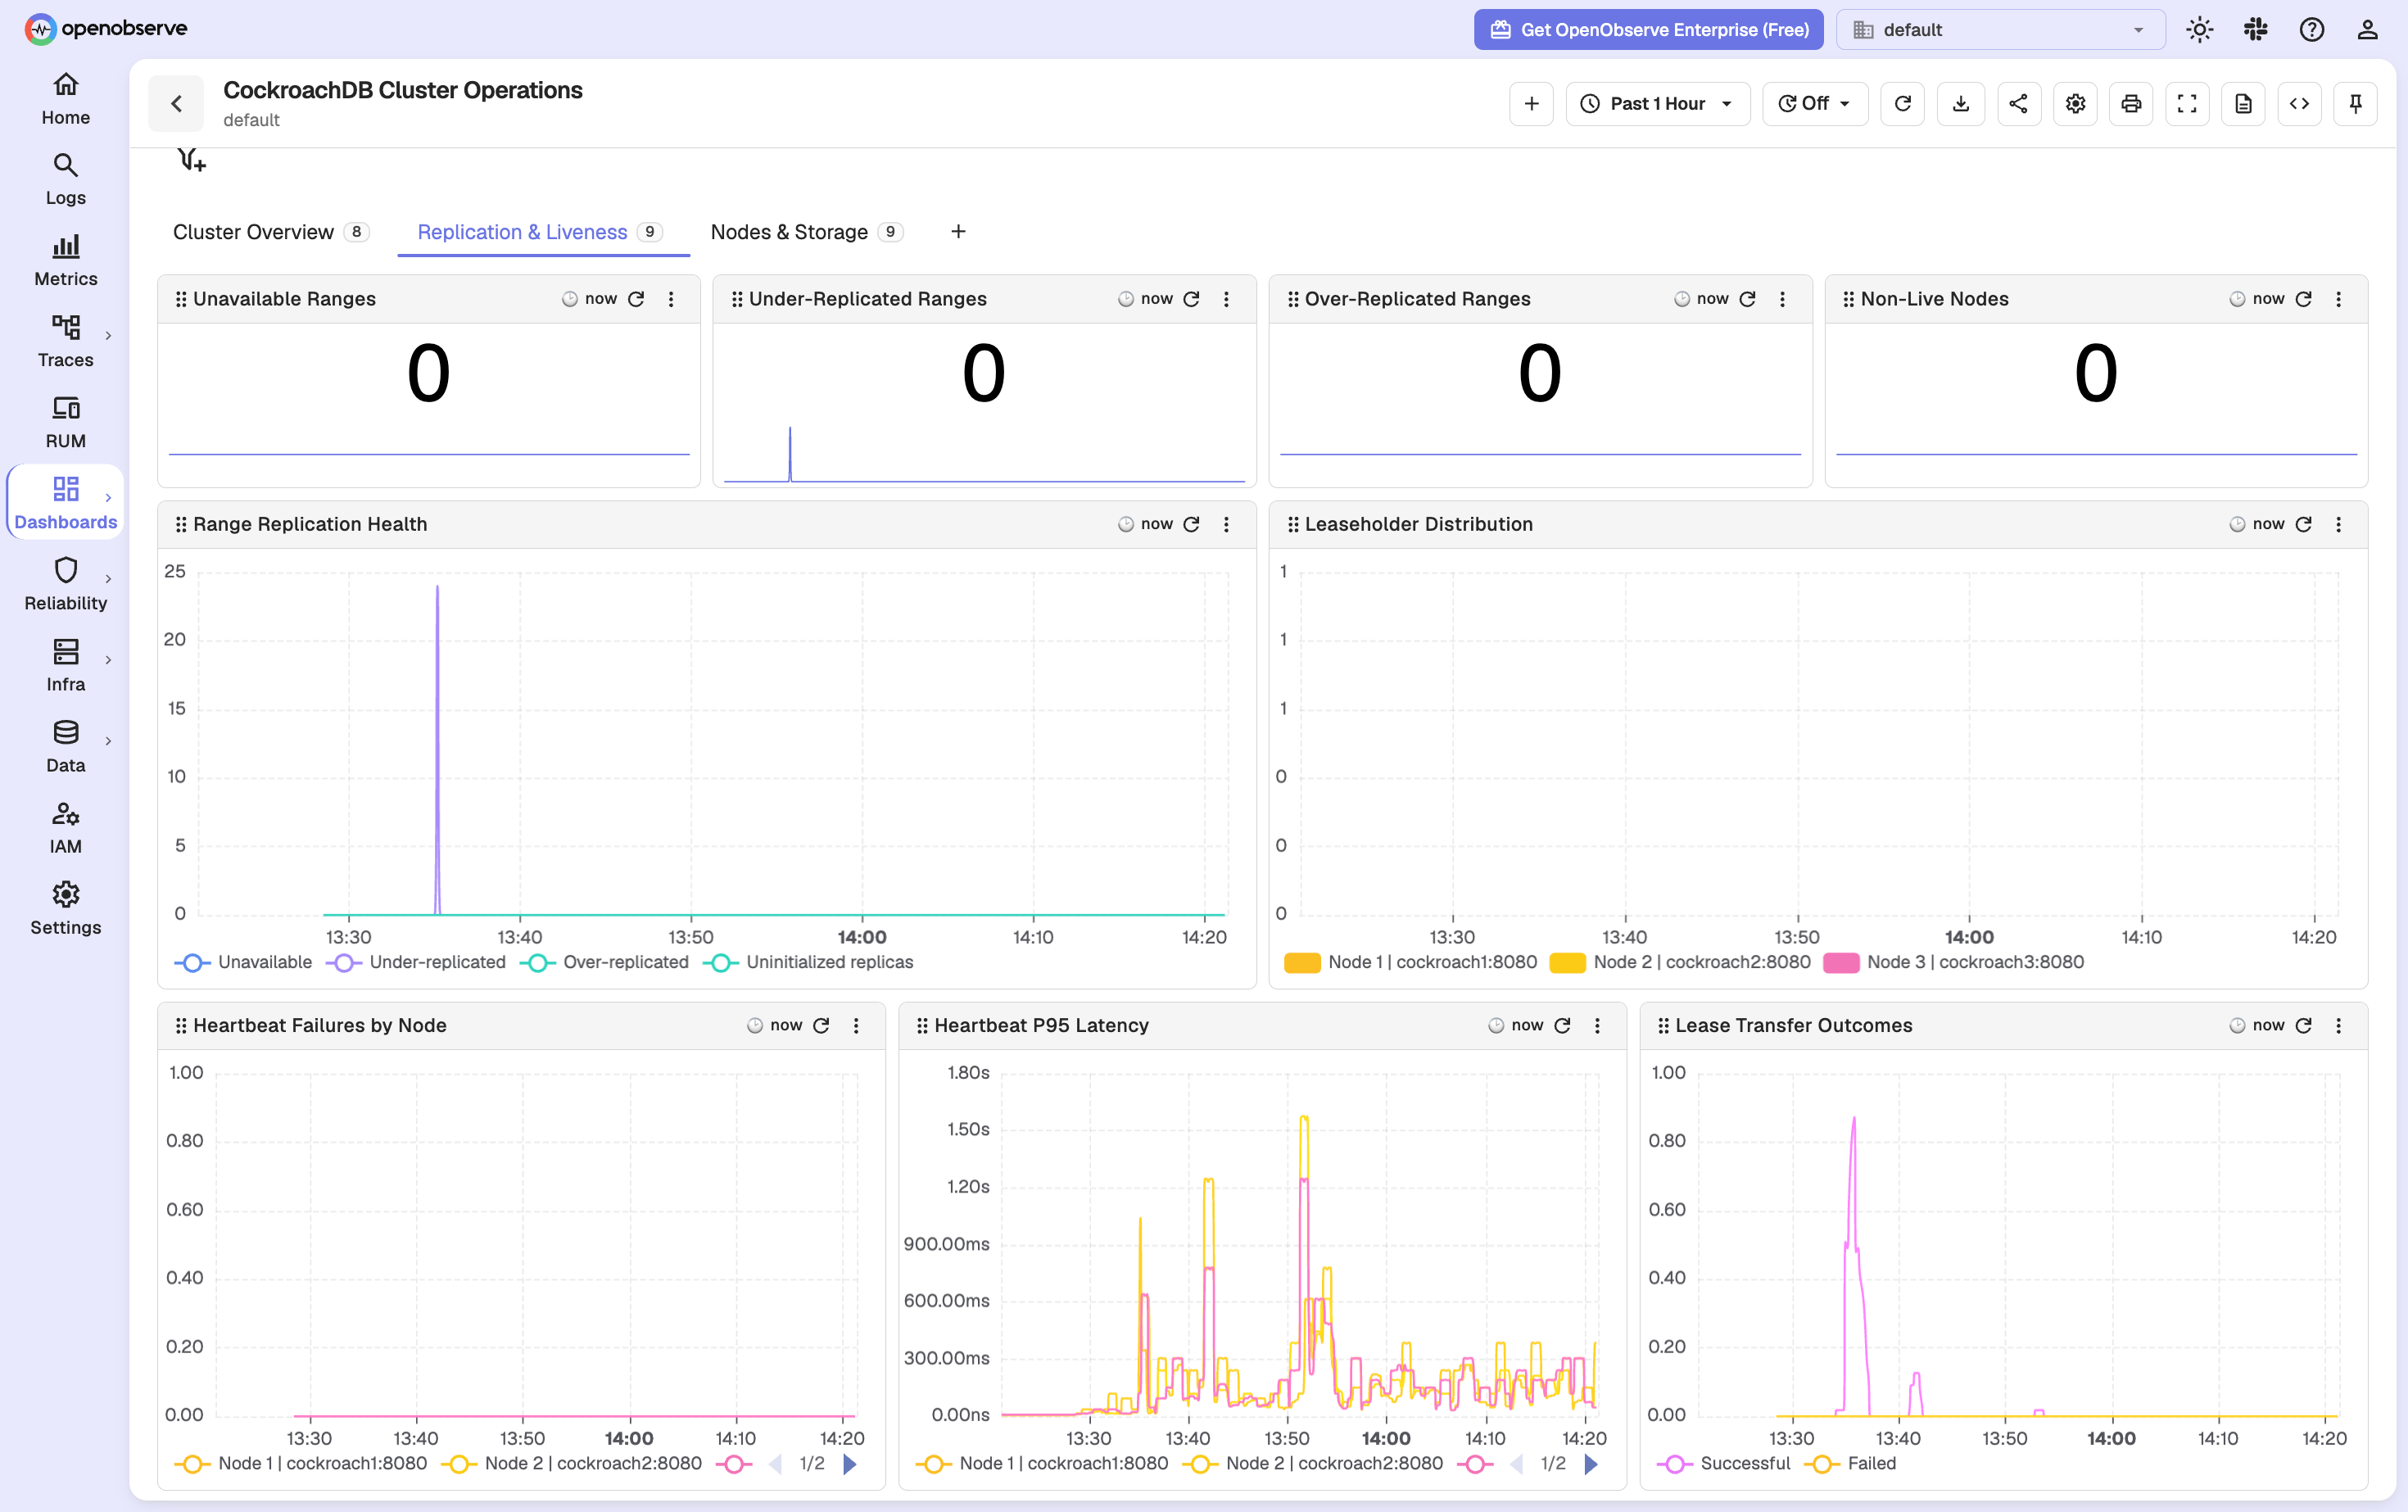Screen dimensions: 2408x1512
Task: Click Node 2 swatch in Leaseholder legend
Action: [x=1567, y=963]
